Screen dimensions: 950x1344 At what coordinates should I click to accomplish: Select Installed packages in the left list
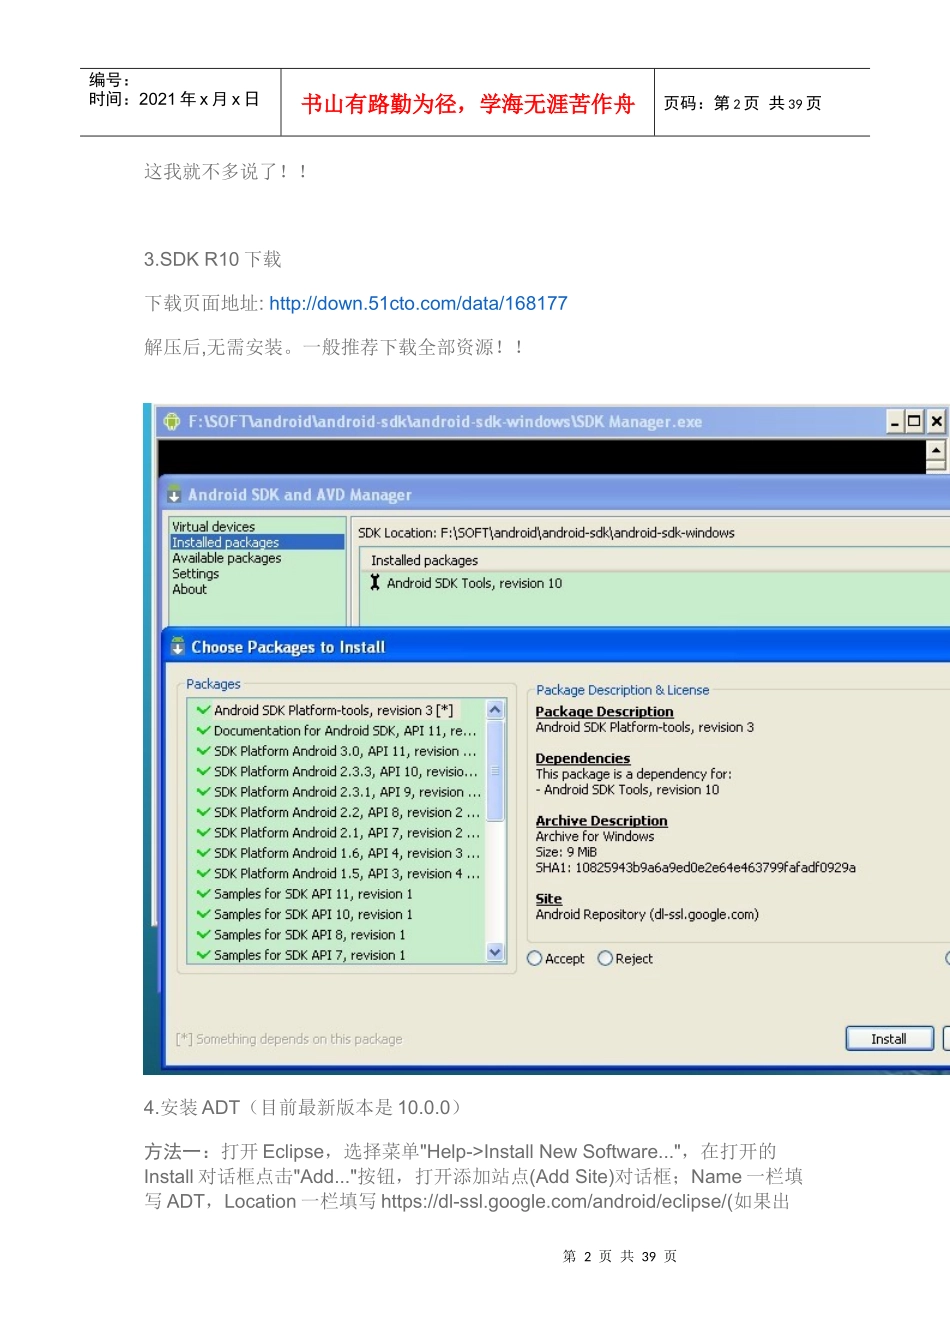257,542
